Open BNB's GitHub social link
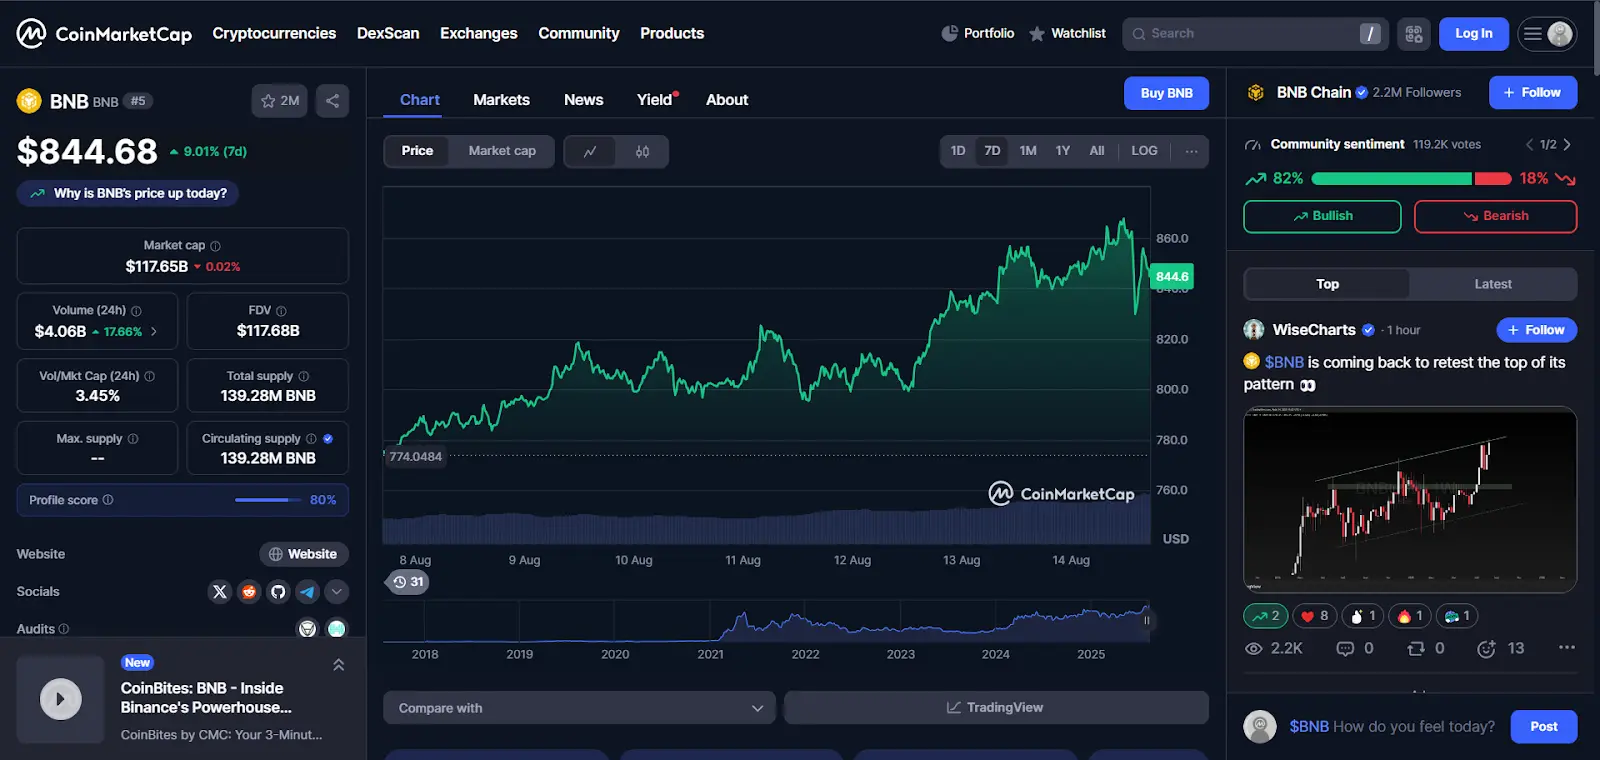Image resolution: width=1600 pixels, height=760 pixels. pyautogui.click(x=278, y=592)
